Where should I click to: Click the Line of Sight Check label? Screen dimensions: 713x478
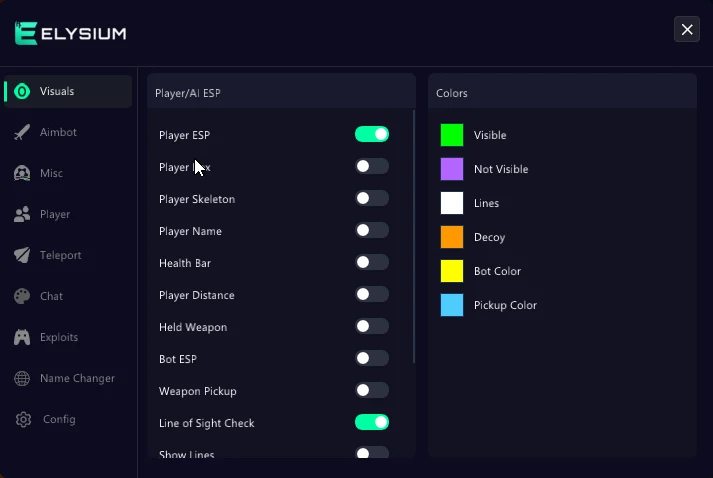click(x=206, y=423)
